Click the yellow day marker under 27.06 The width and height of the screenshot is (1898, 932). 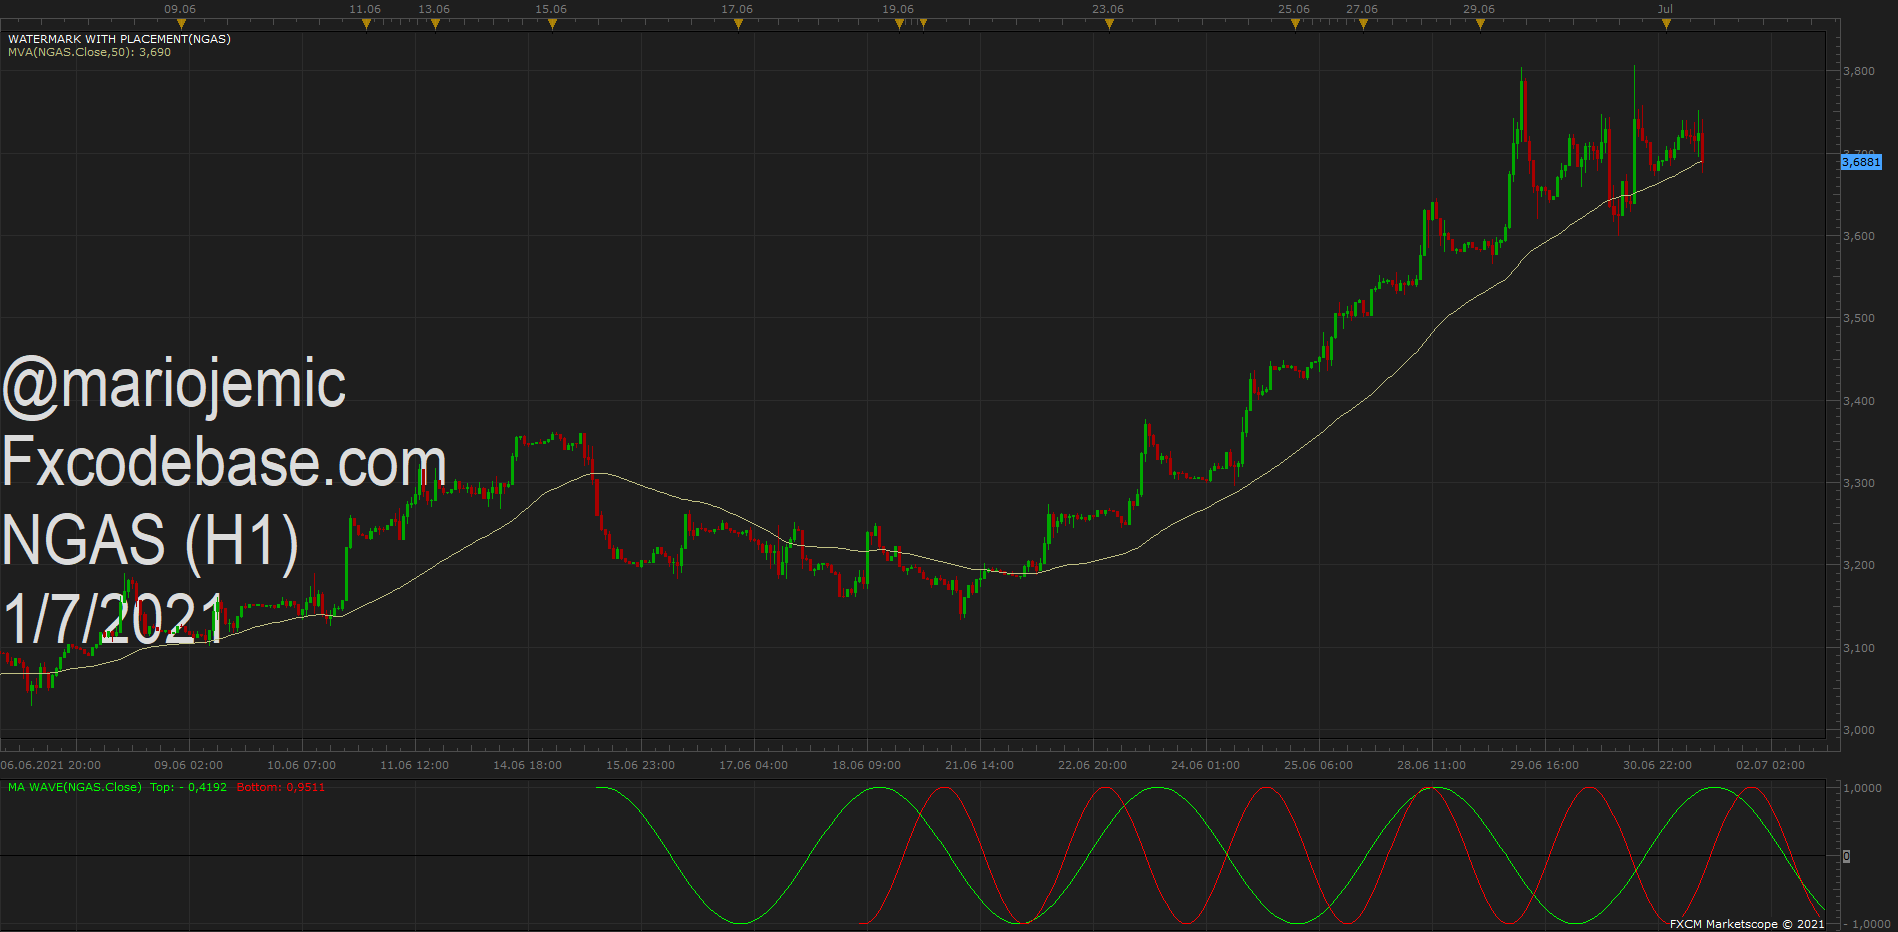[1363, 24]
